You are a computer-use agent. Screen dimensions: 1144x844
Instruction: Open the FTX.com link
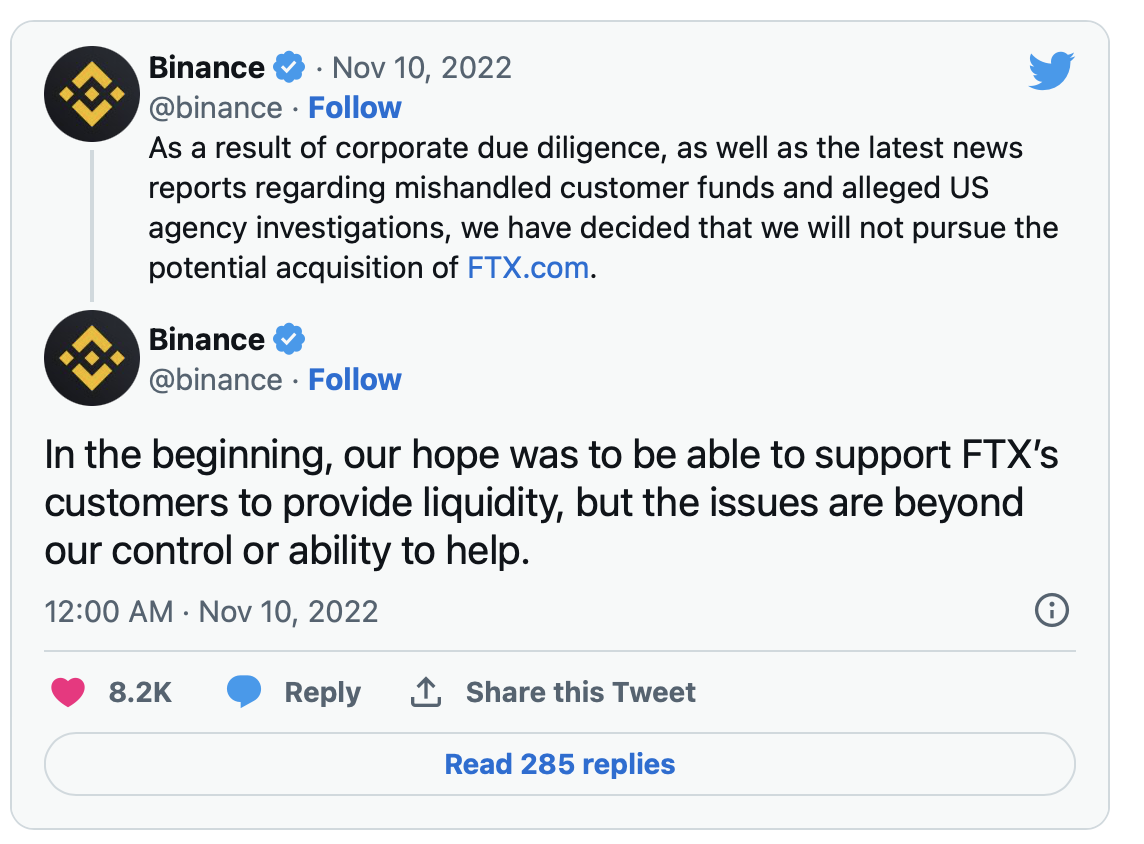tap(528, 268)
